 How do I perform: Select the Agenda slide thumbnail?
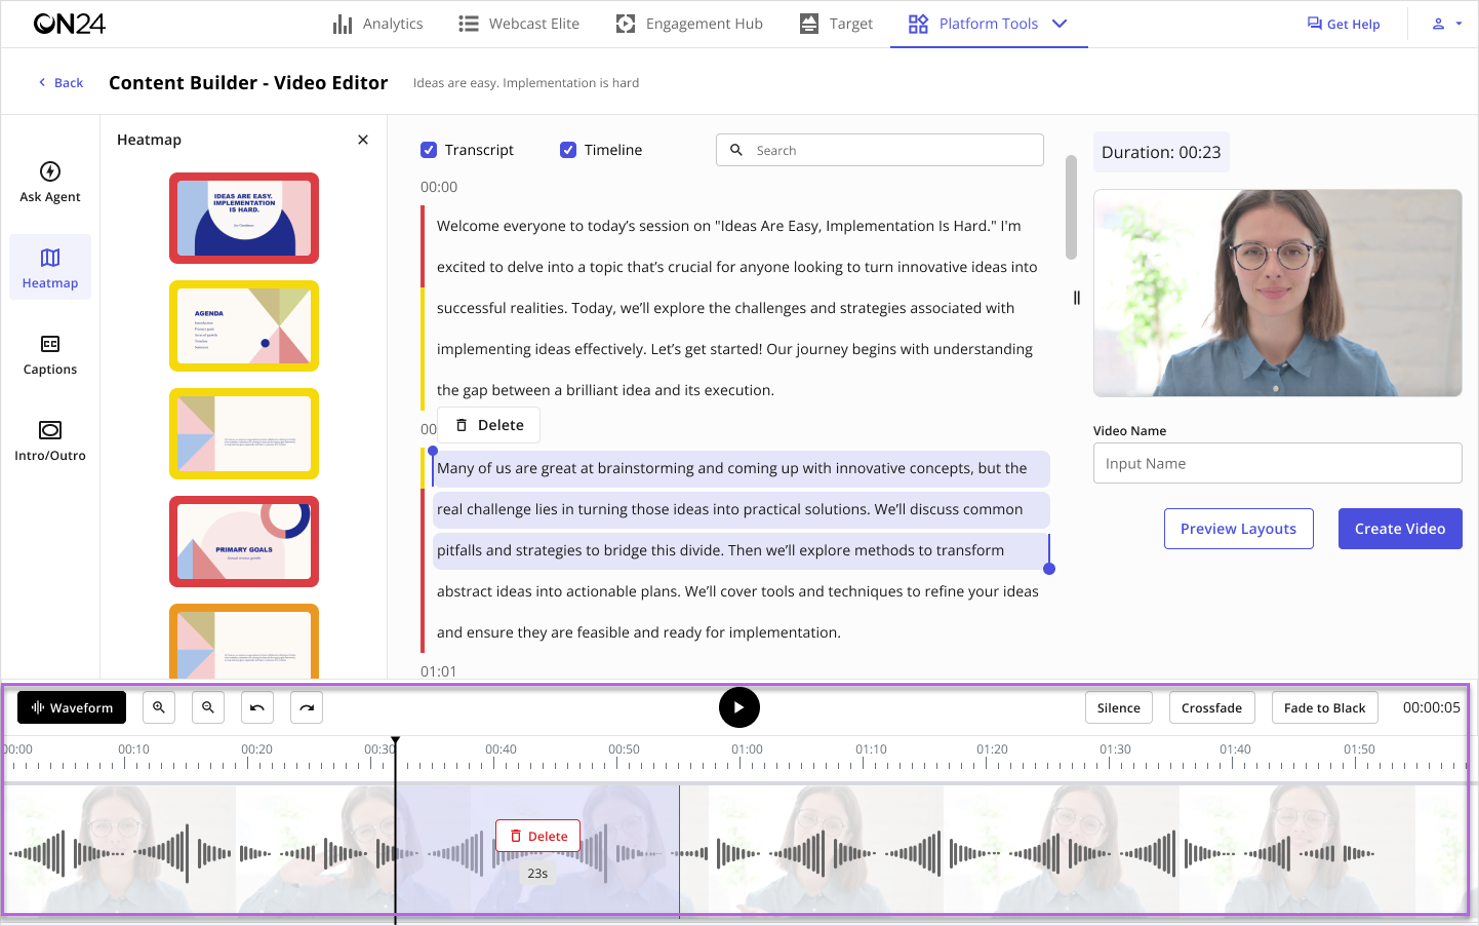pyautogui.click(x=244, y=326)
